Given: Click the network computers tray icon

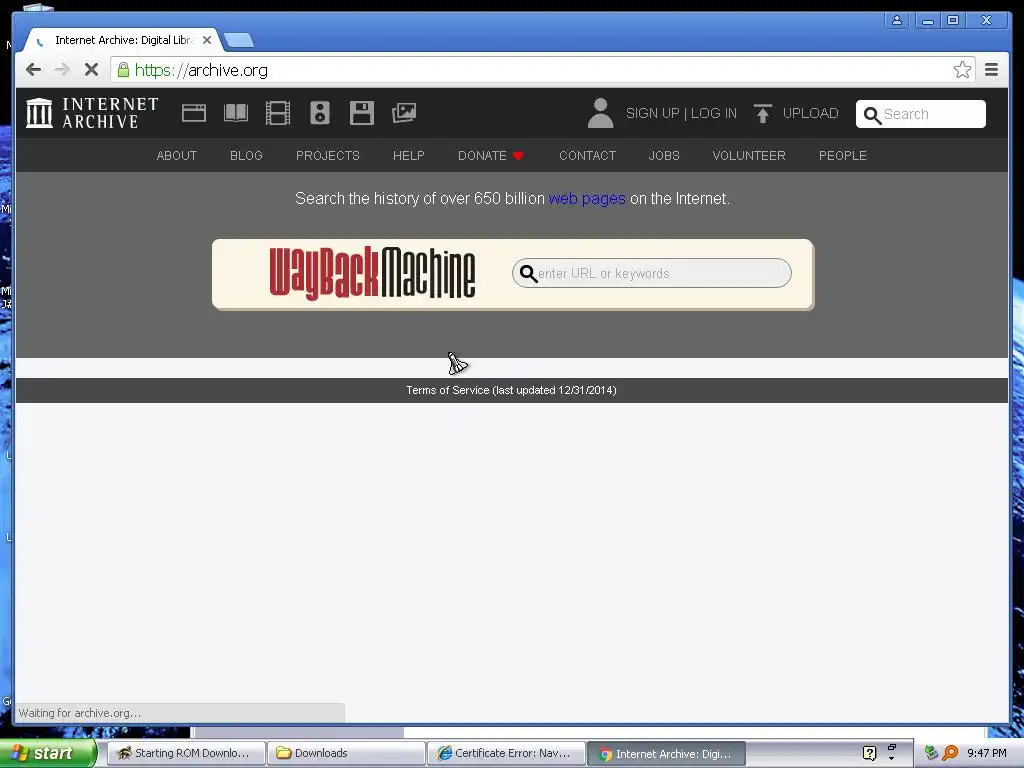Looking at the screenshot, I should pos(931,753).
